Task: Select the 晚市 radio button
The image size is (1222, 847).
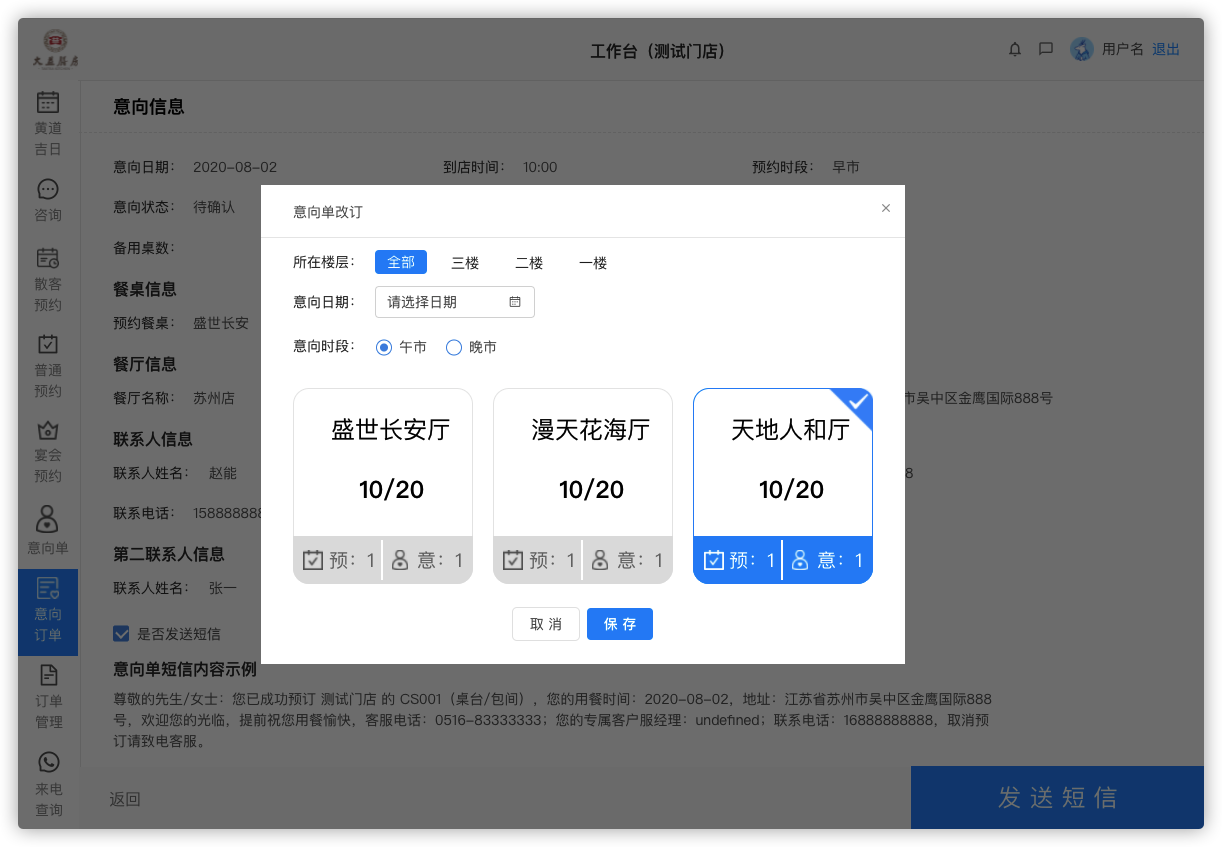Action: [x=454, y=347]
